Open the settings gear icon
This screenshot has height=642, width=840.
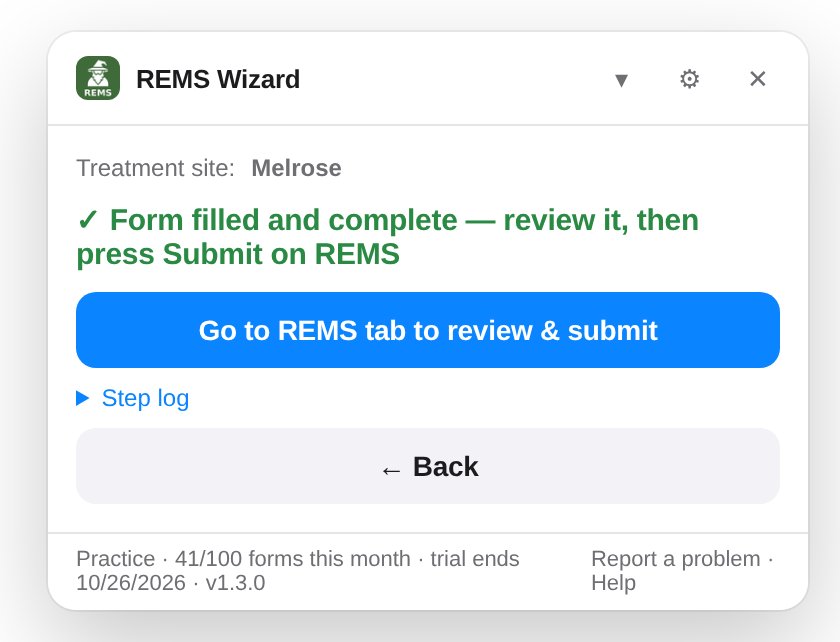pyautogui.click(x=689, y=79)
